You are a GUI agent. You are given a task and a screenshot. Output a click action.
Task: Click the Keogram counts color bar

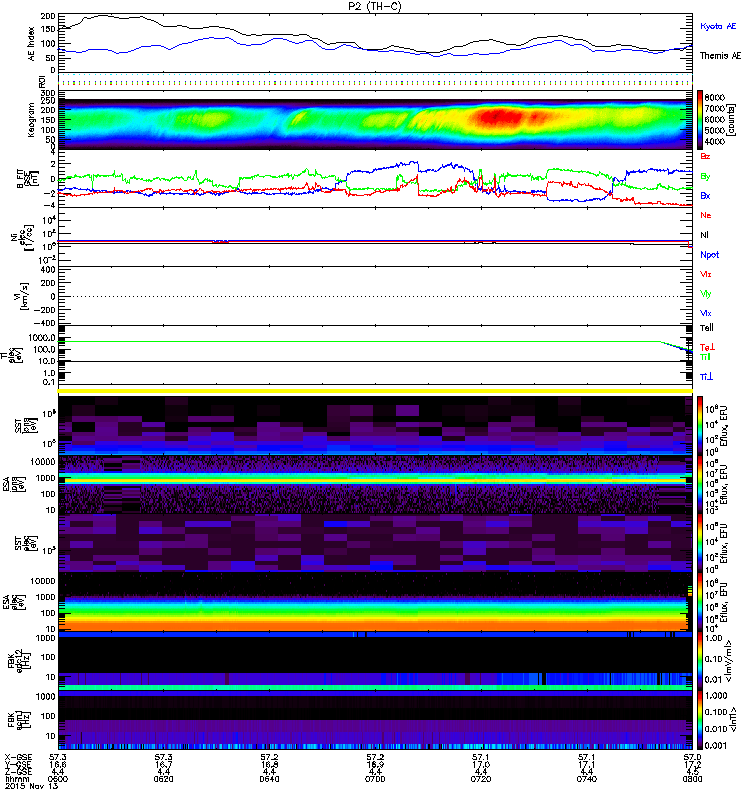(x=700, y=120)
